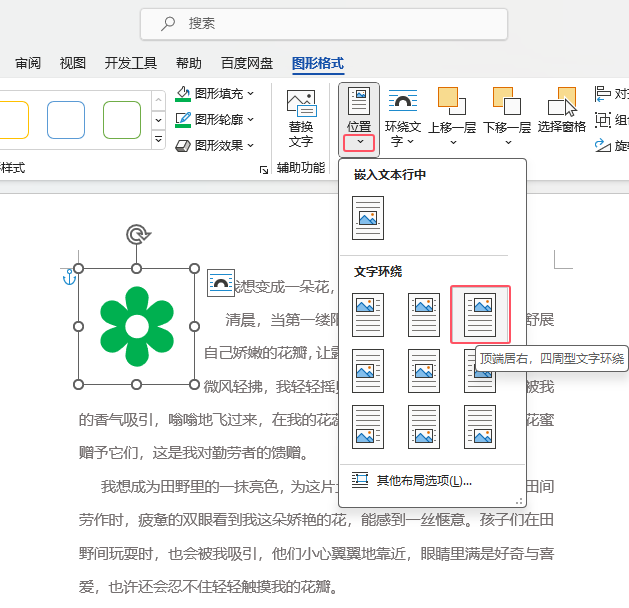
Task: Select middle center with square wrapping
Action: 424,371
